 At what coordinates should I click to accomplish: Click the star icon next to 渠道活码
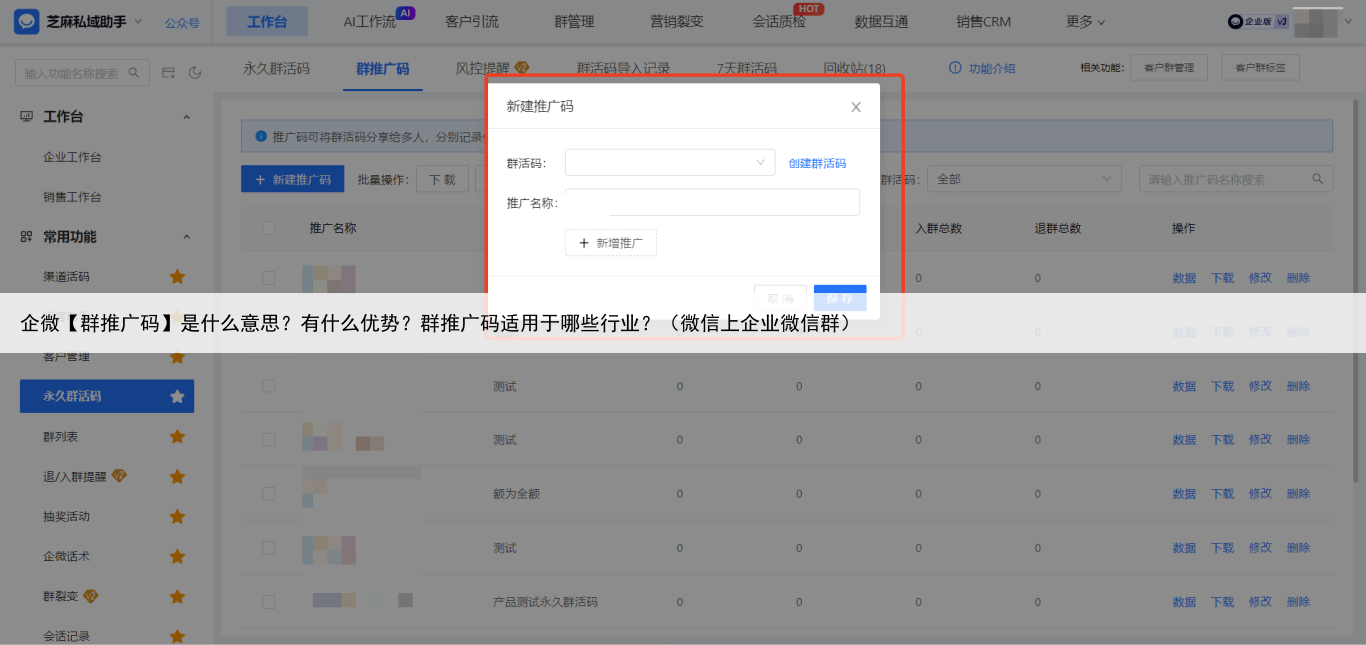coord(177,277)
